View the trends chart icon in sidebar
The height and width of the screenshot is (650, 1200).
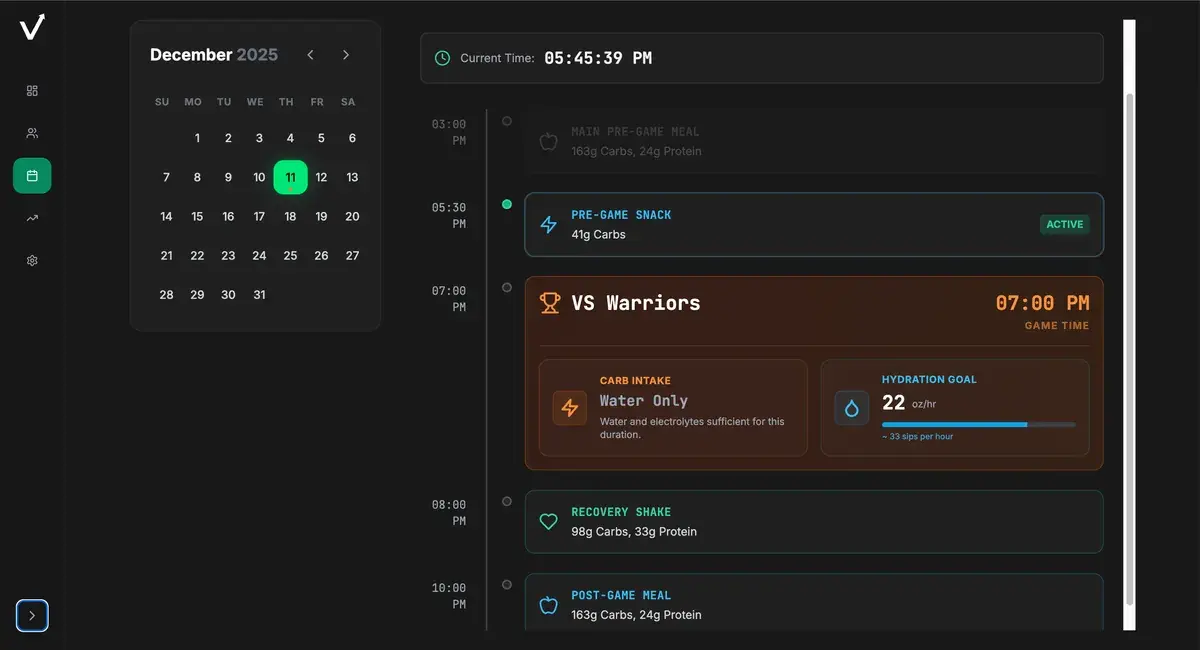pyautogui.click(x=31, y=217)
